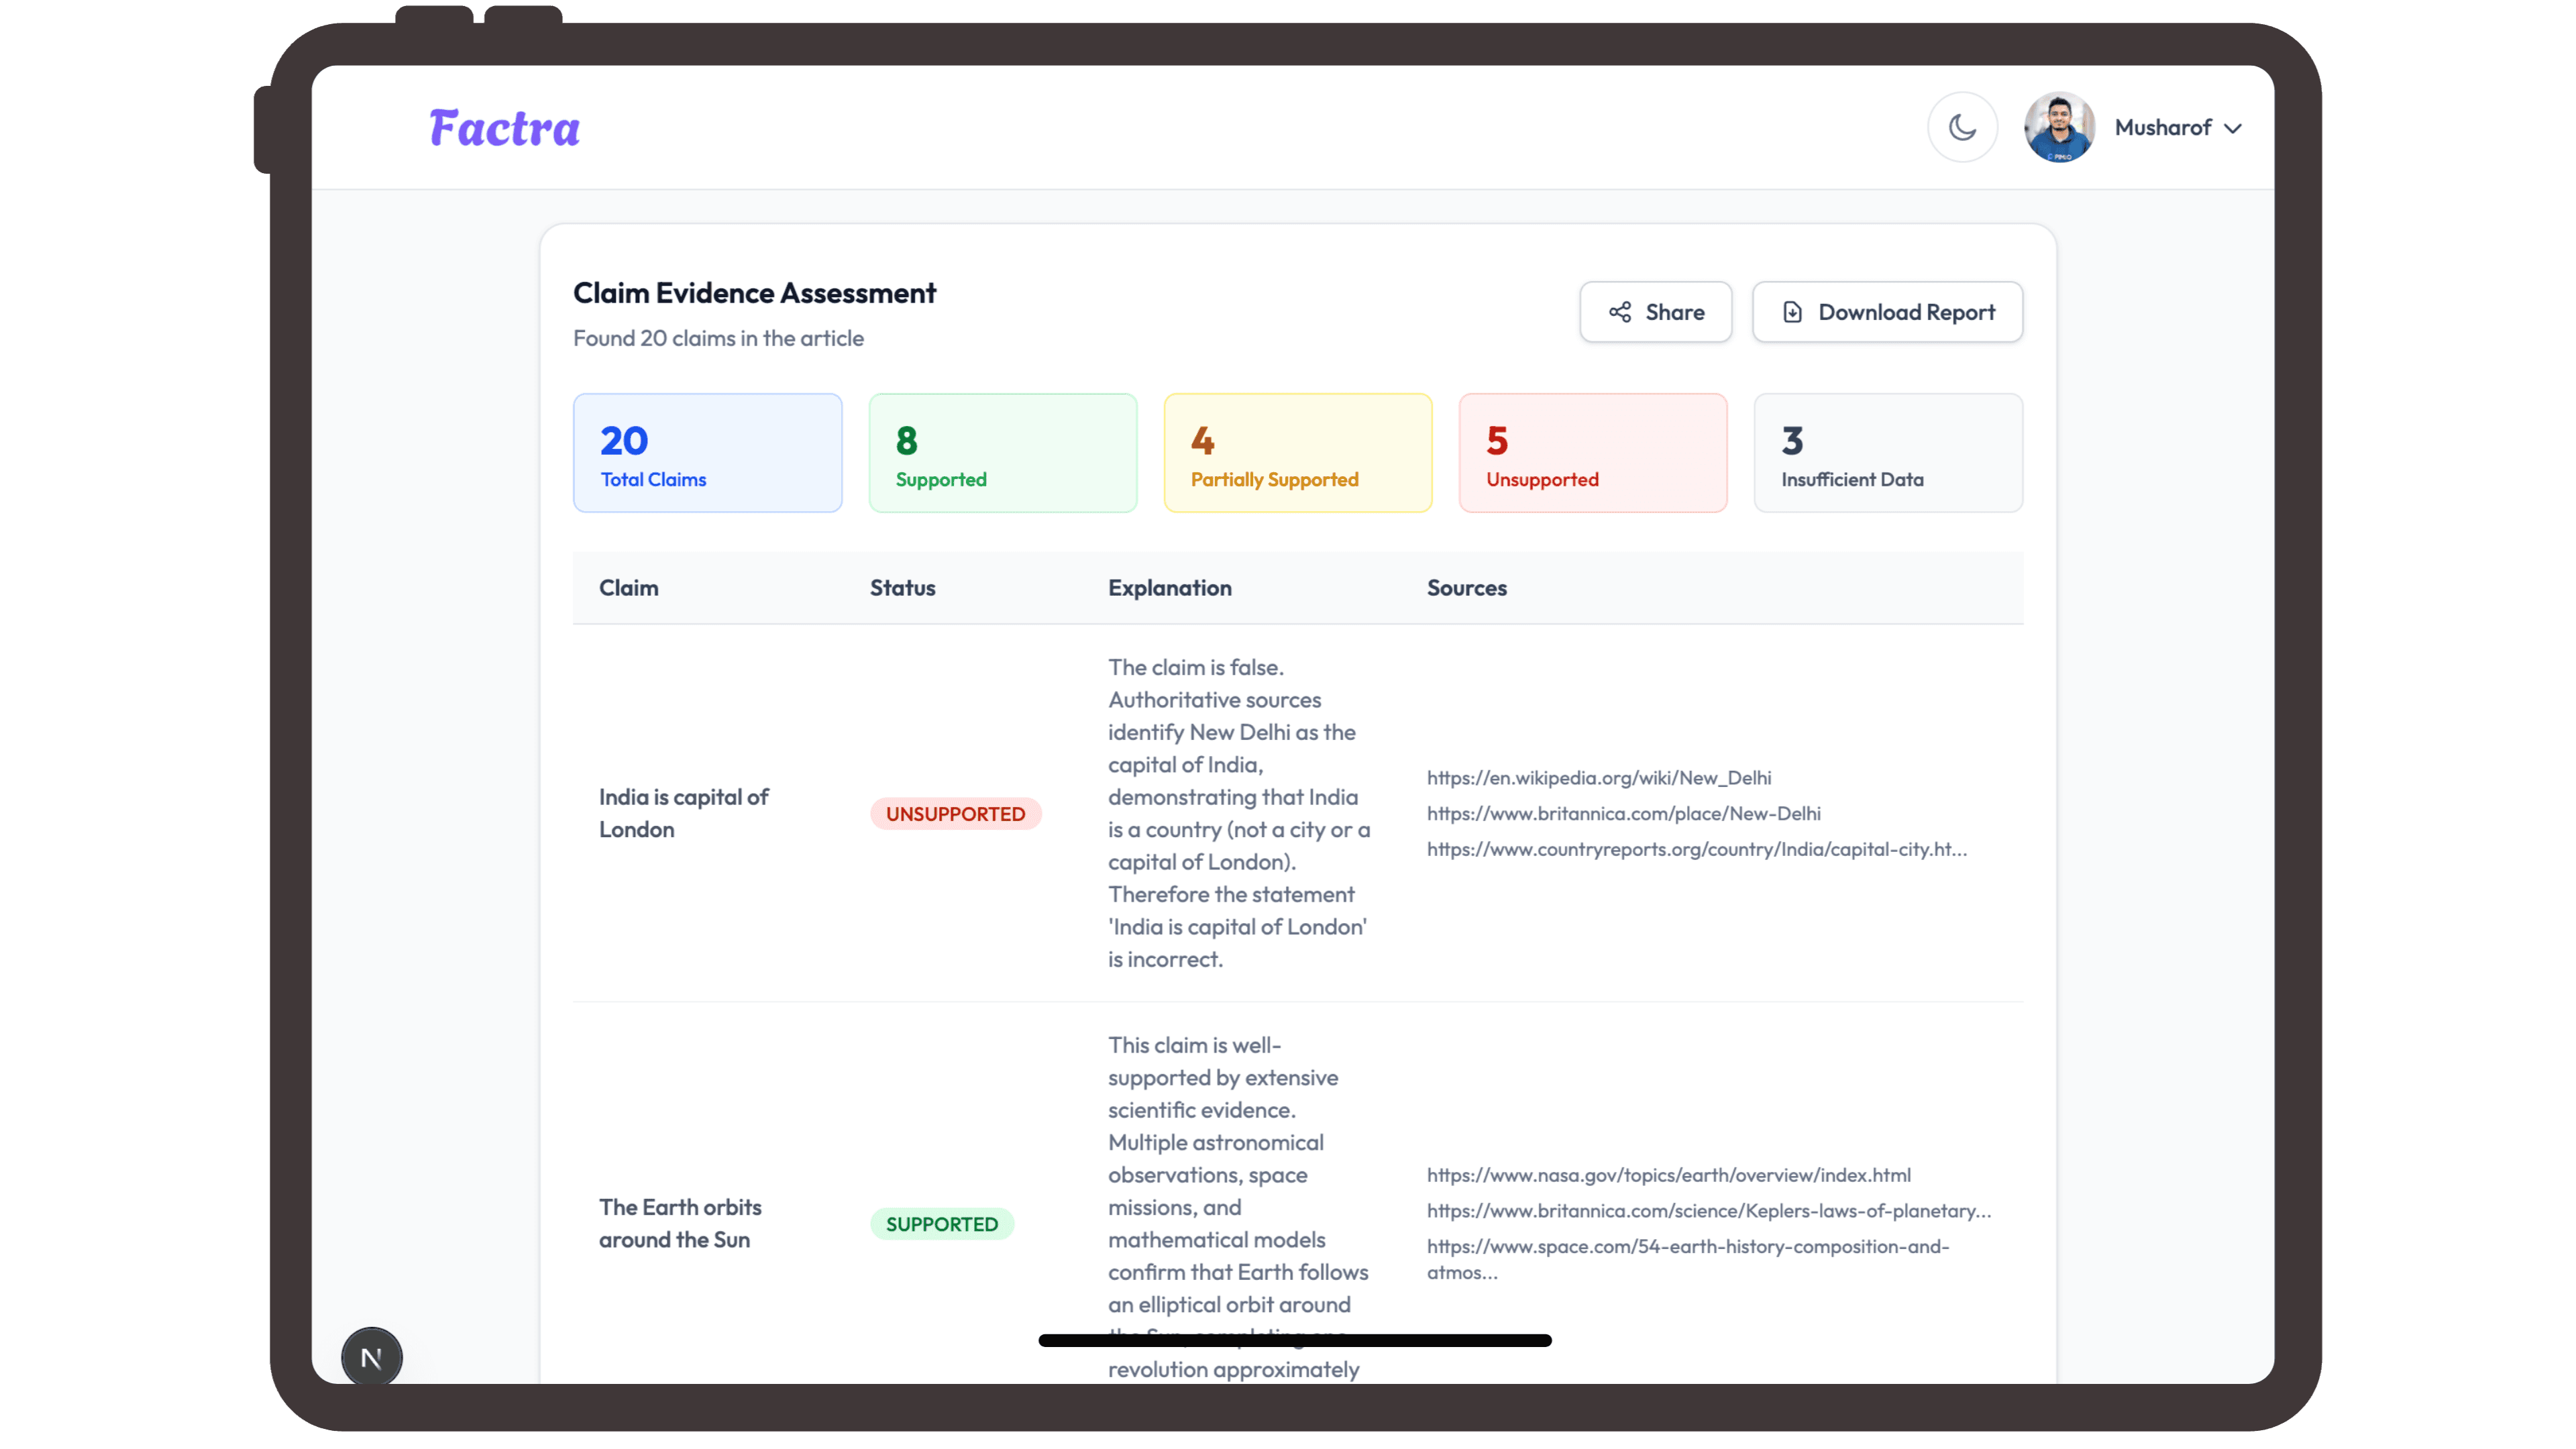Open the Musharof account dropdown
This screenshot has height=1449, width=2576.
[2180, 128]
